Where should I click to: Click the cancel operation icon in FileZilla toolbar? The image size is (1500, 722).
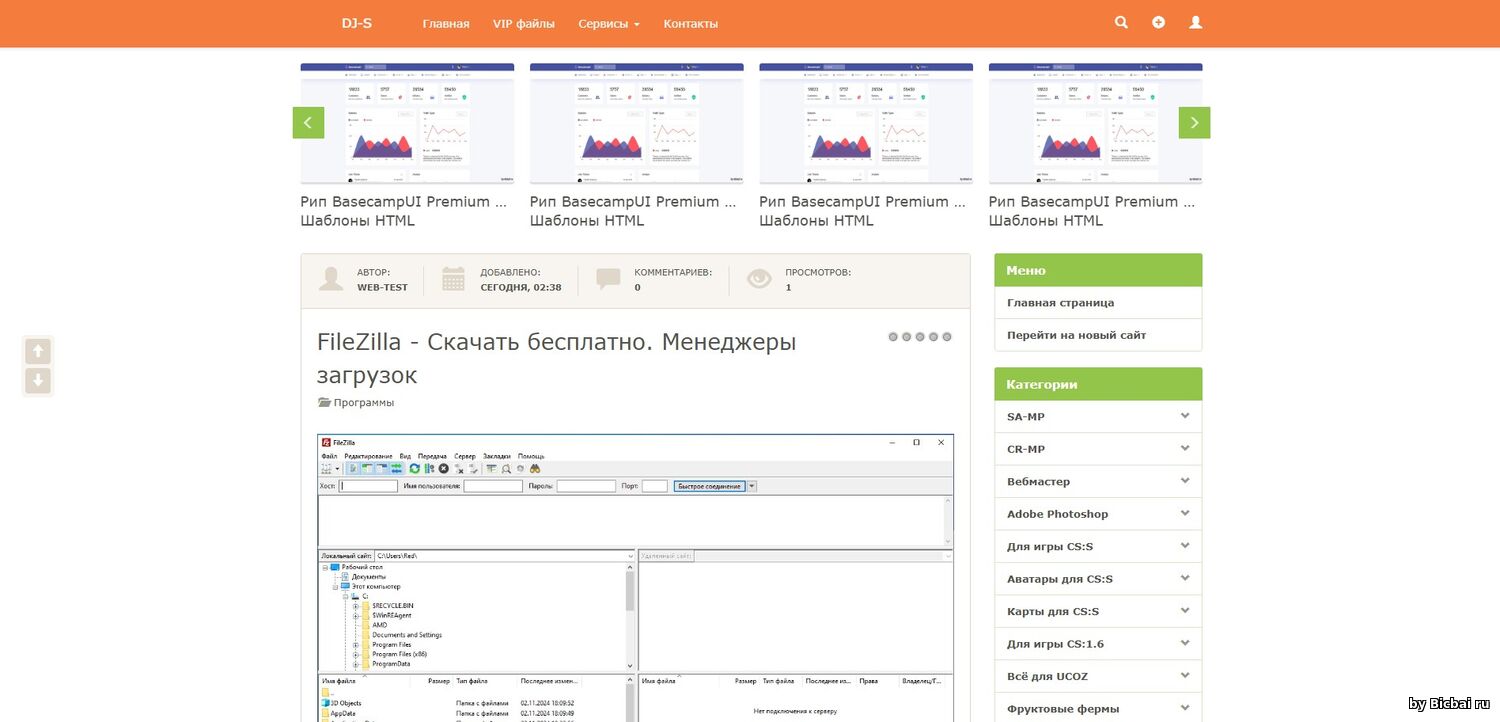(x=443, y=468)
